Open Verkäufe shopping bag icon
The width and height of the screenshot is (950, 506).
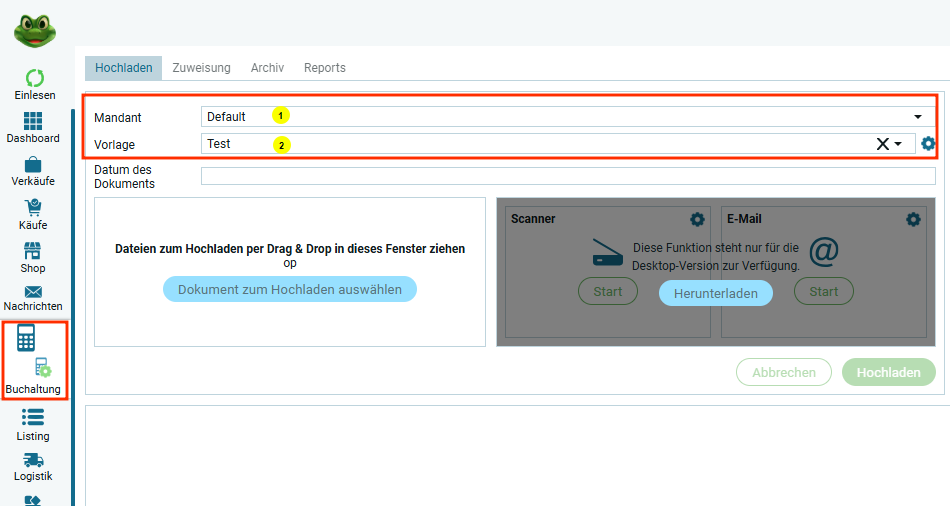[x=33, y=165]
